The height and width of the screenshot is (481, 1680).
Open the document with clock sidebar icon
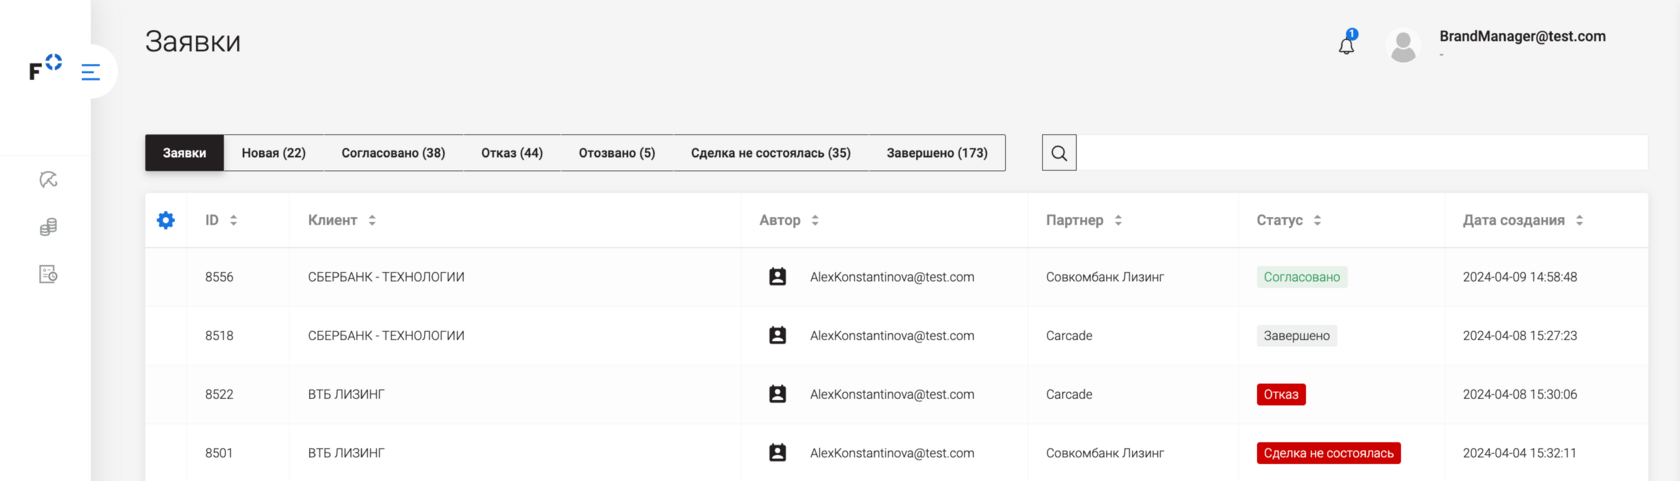click(48, 274)
